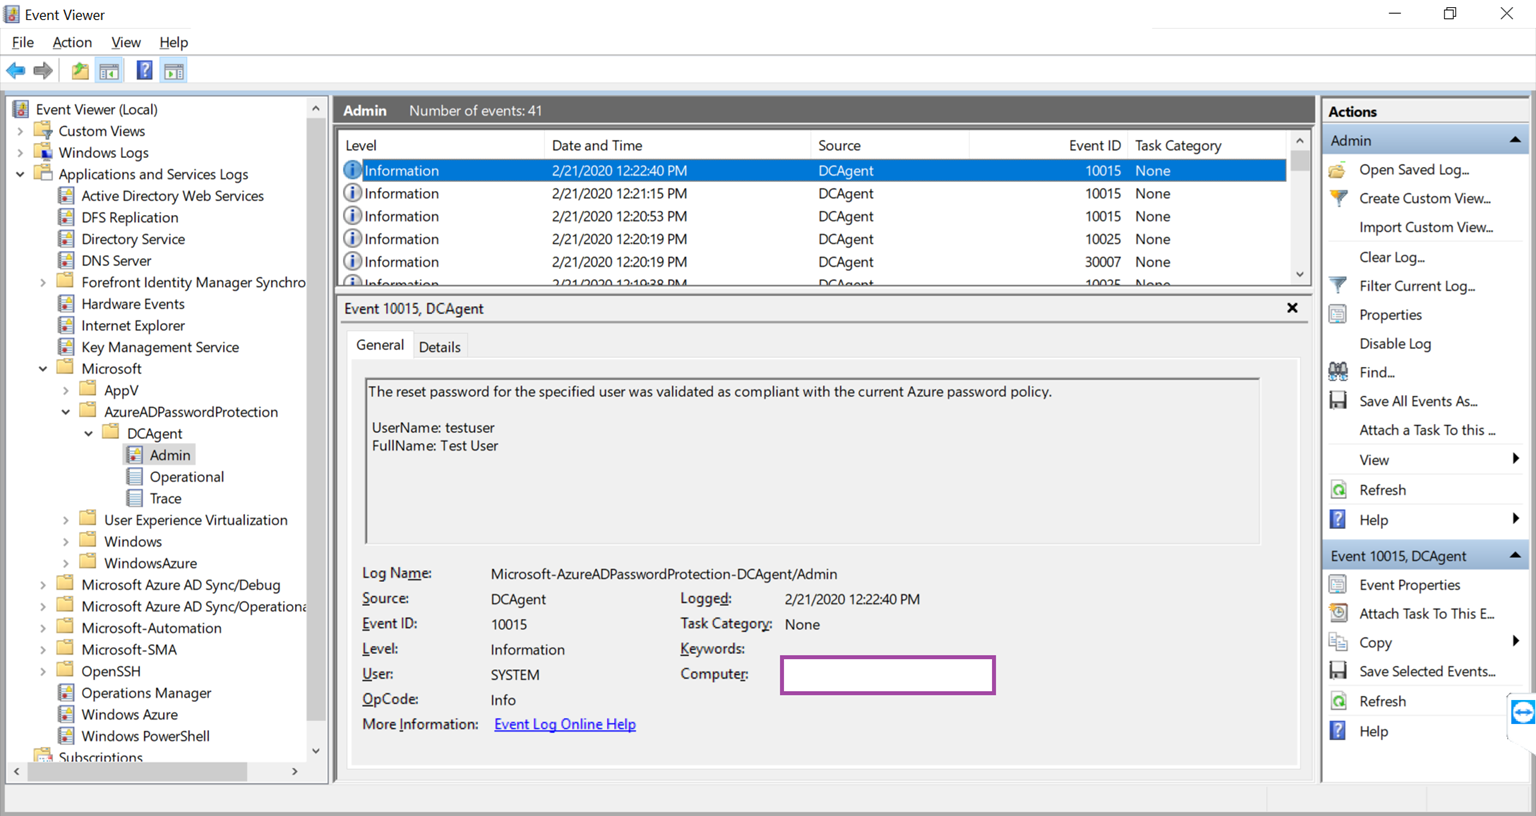
Task: Click the Find binoculars icon
Action: click(x=1338, y=372)
